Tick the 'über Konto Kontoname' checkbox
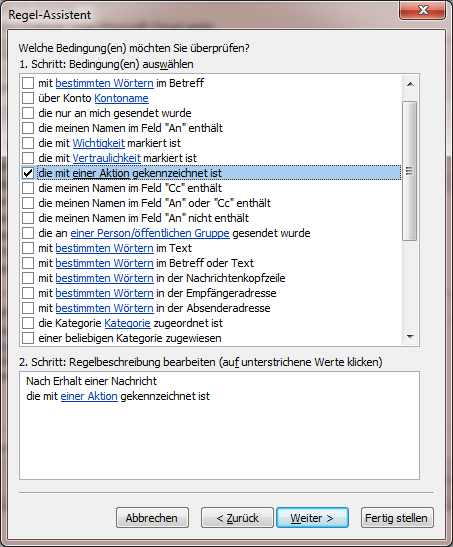 tap(28, 98)
